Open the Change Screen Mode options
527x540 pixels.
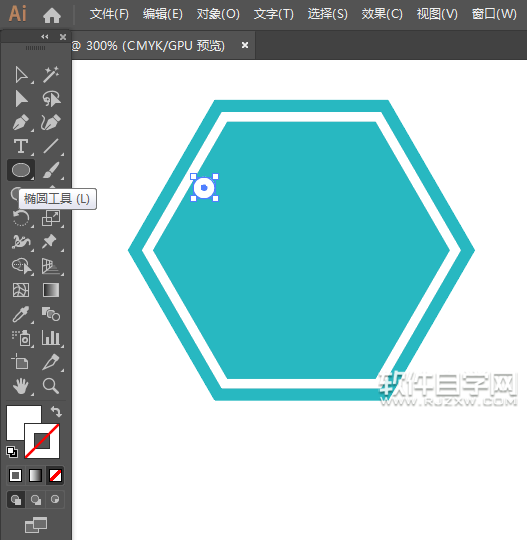pyautogui.click(x=36, y=525)
